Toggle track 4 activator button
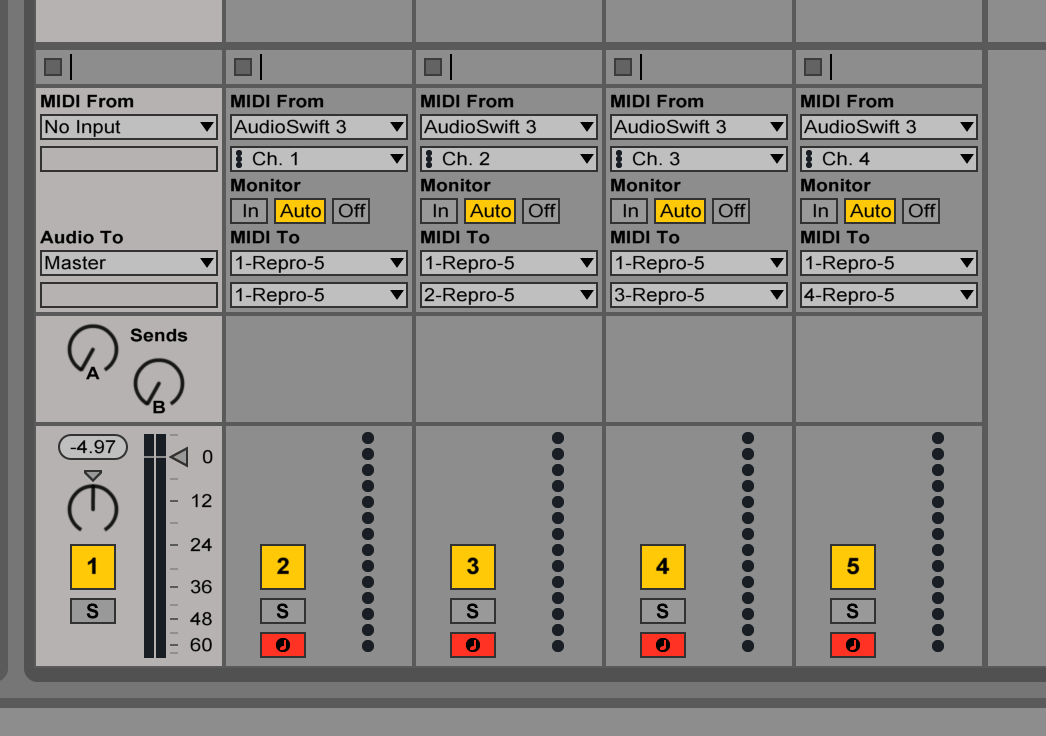 tap(662, 567)
